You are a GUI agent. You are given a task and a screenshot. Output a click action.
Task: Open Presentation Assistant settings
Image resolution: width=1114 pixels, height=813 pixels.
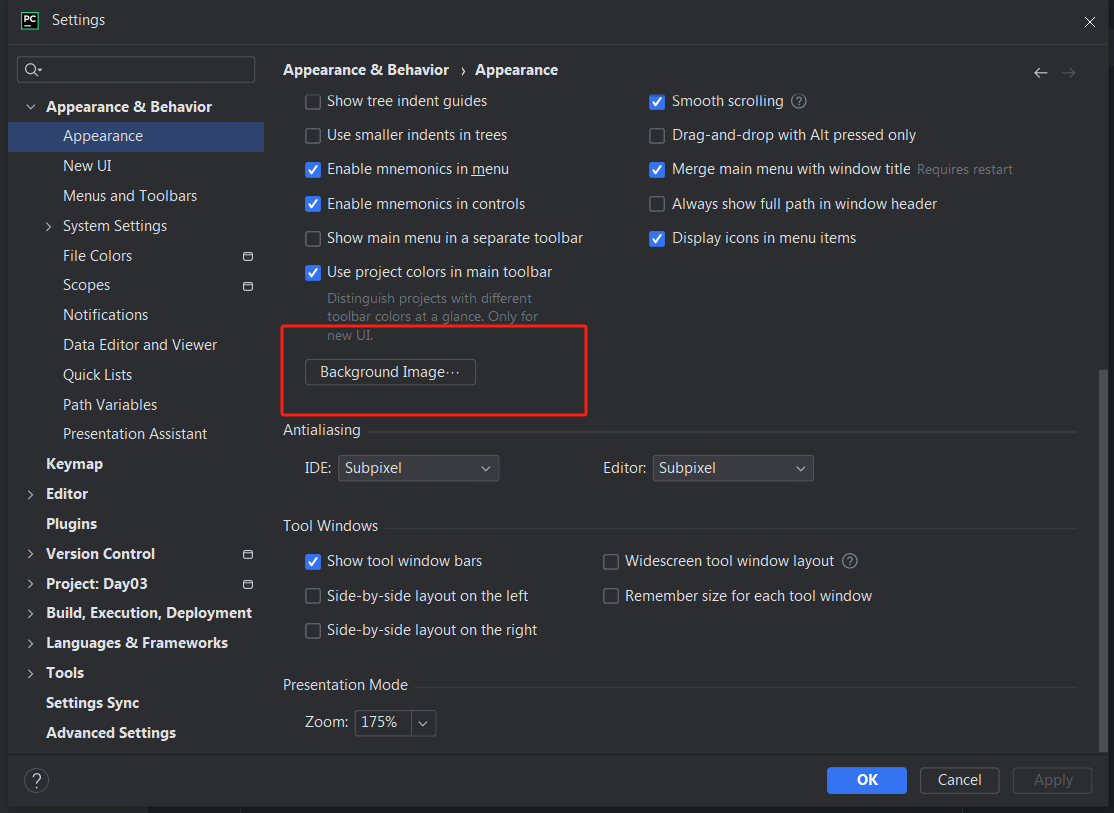pos(135,434)
